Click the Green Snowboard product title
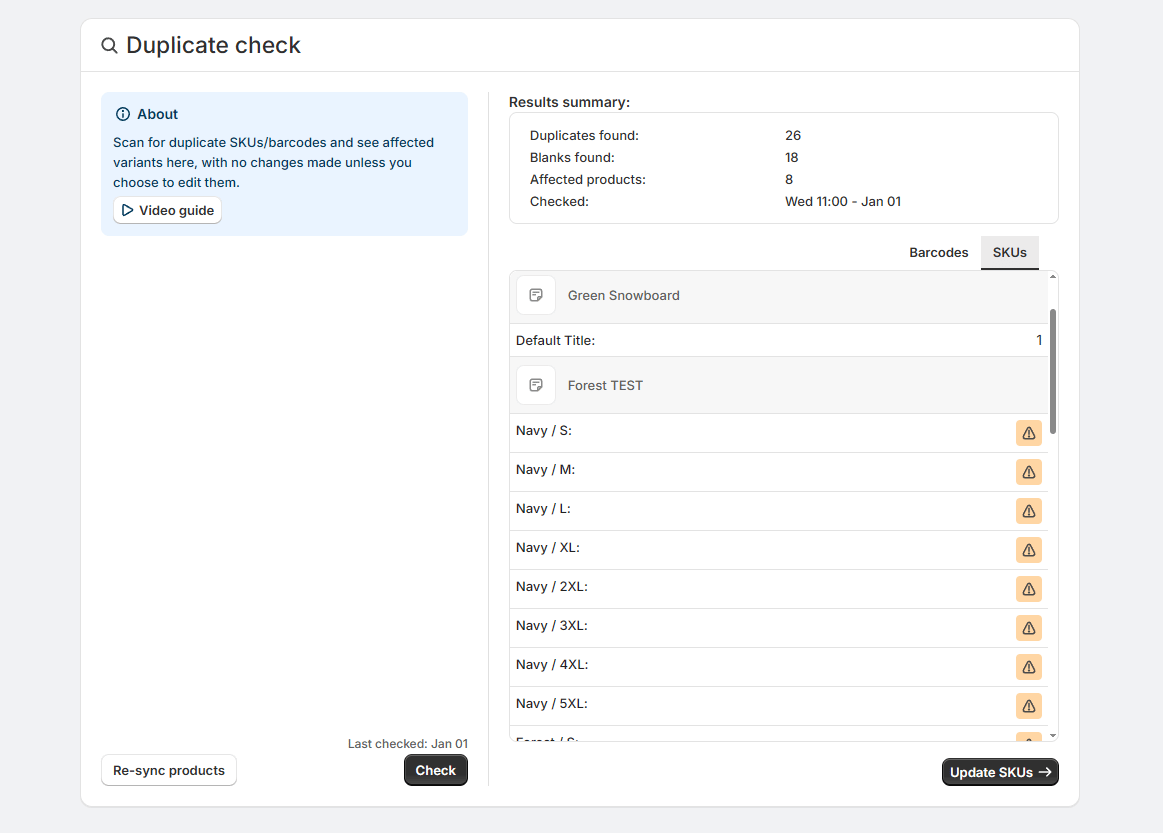 [x=623, y=296]
